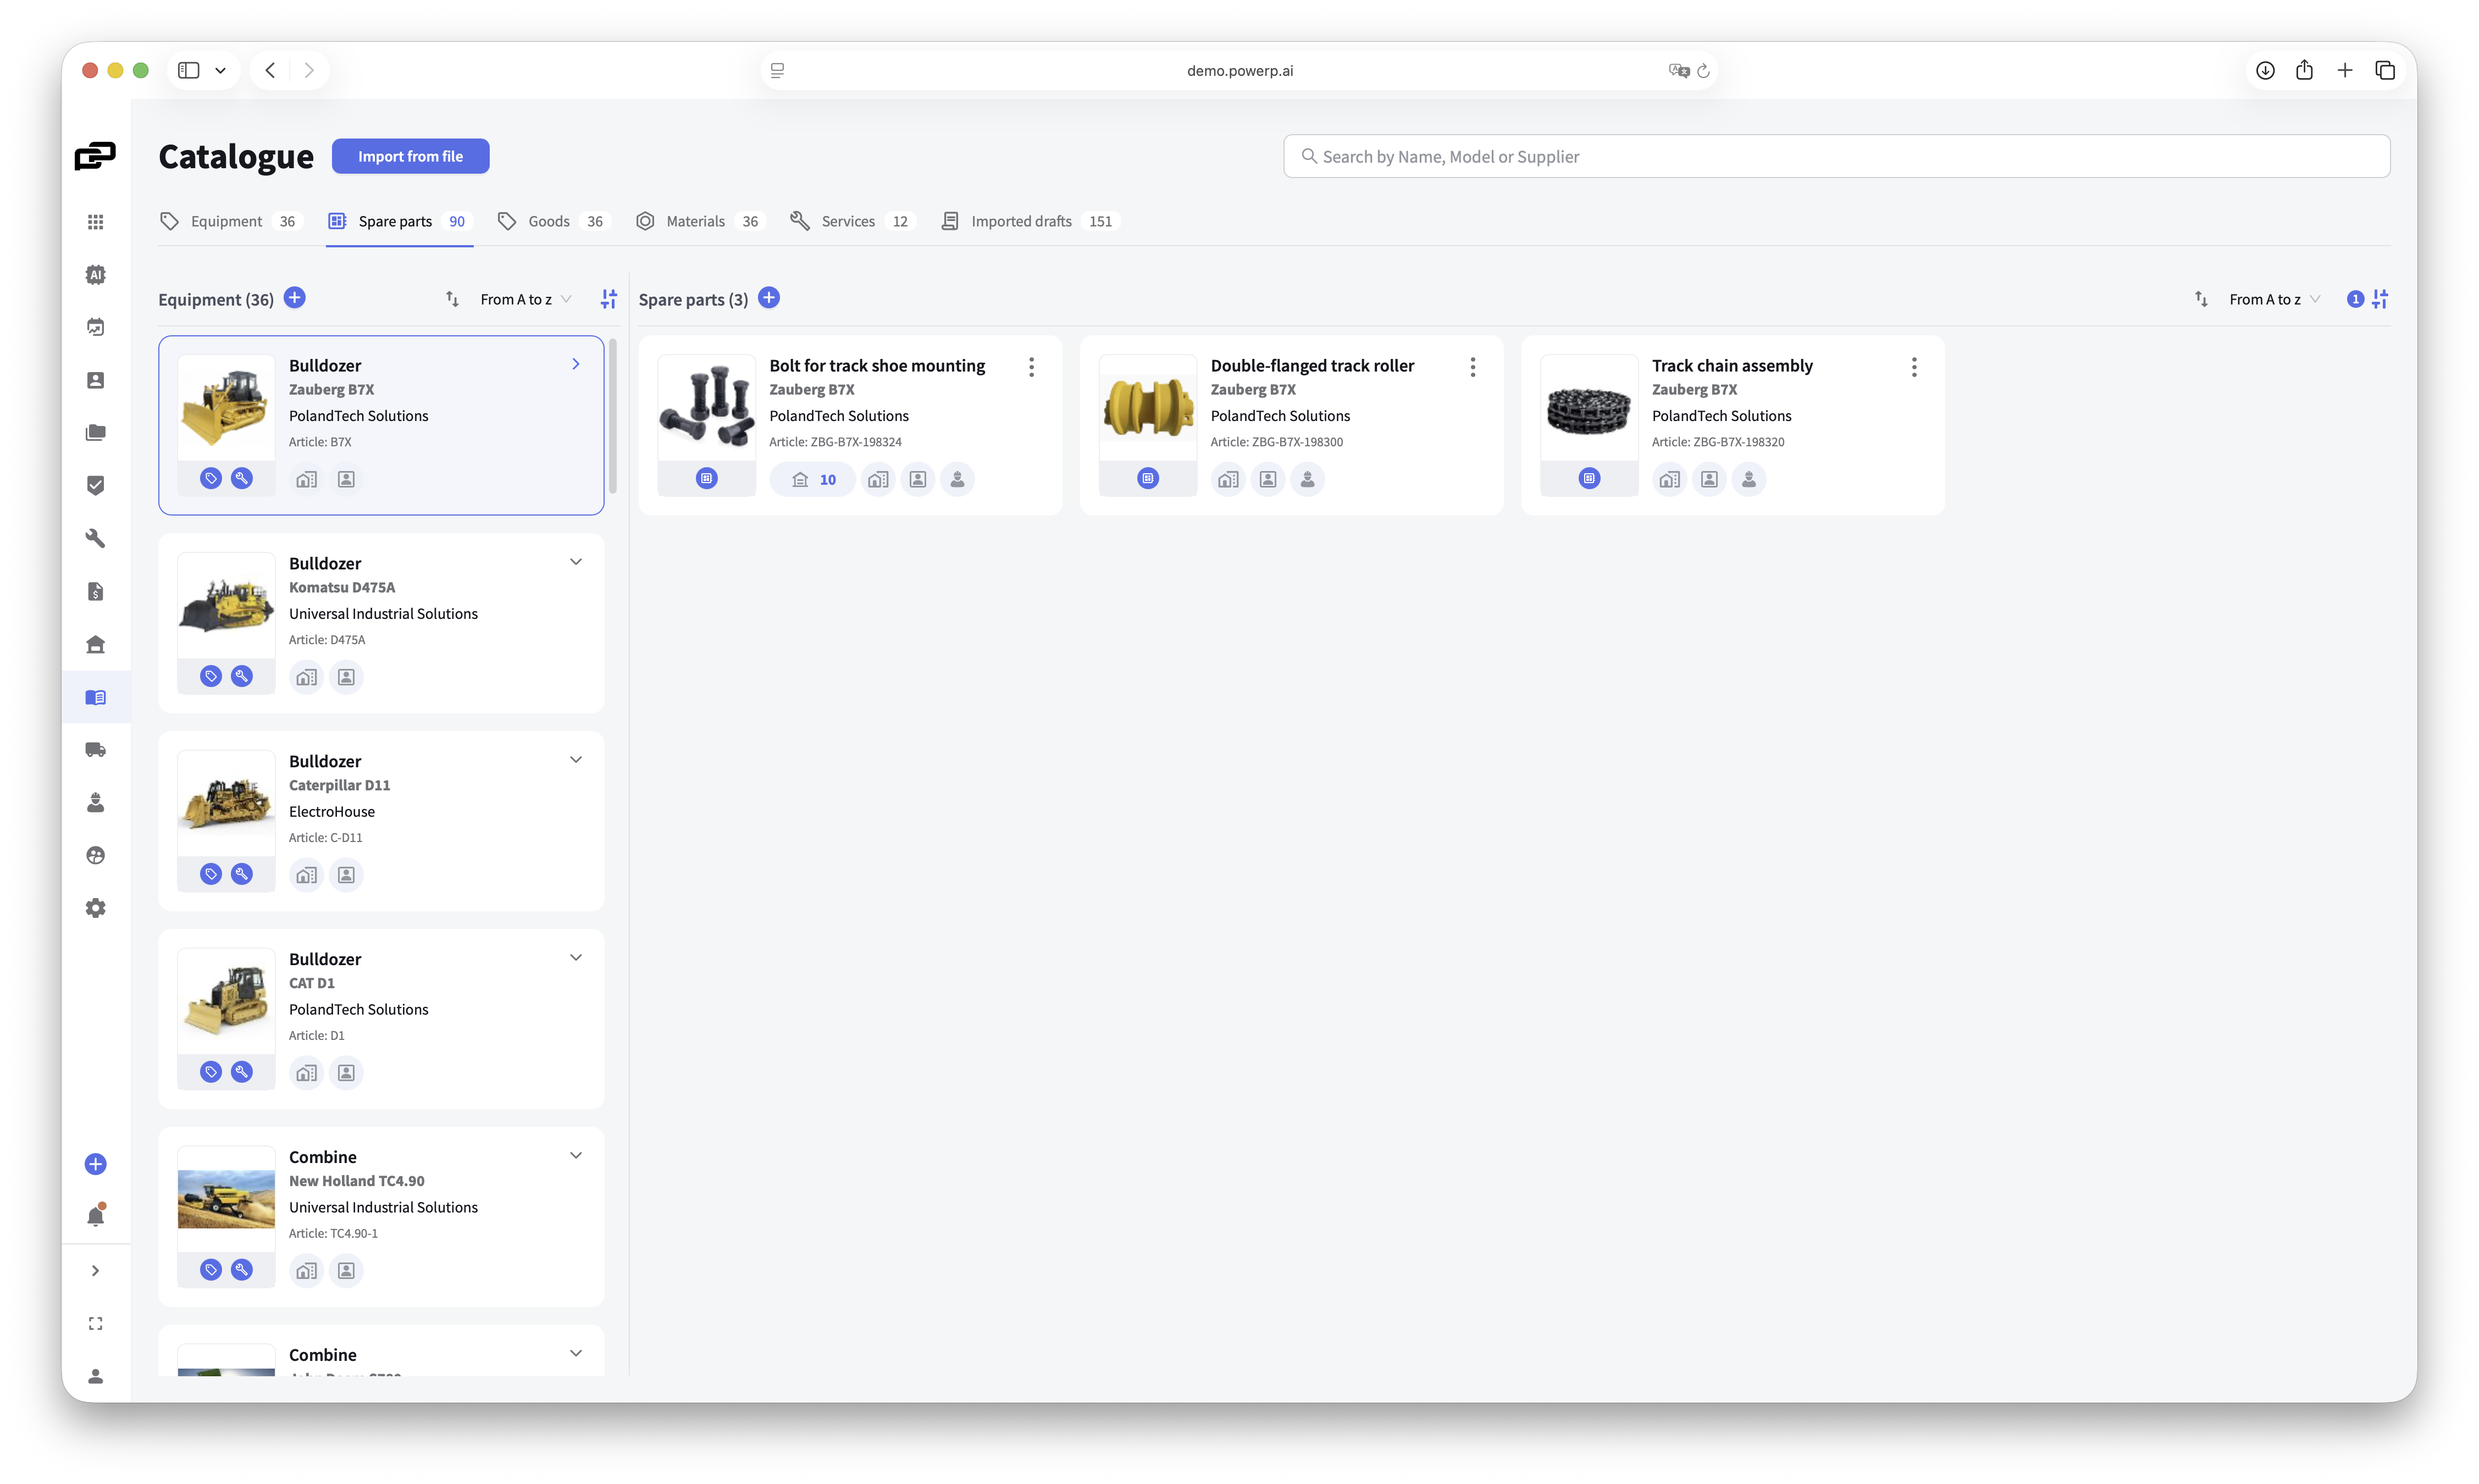2479x1484 pixels.
Task: Expand the New Holland TC4.90 combine card
Action: click(x=576, y=1156)
